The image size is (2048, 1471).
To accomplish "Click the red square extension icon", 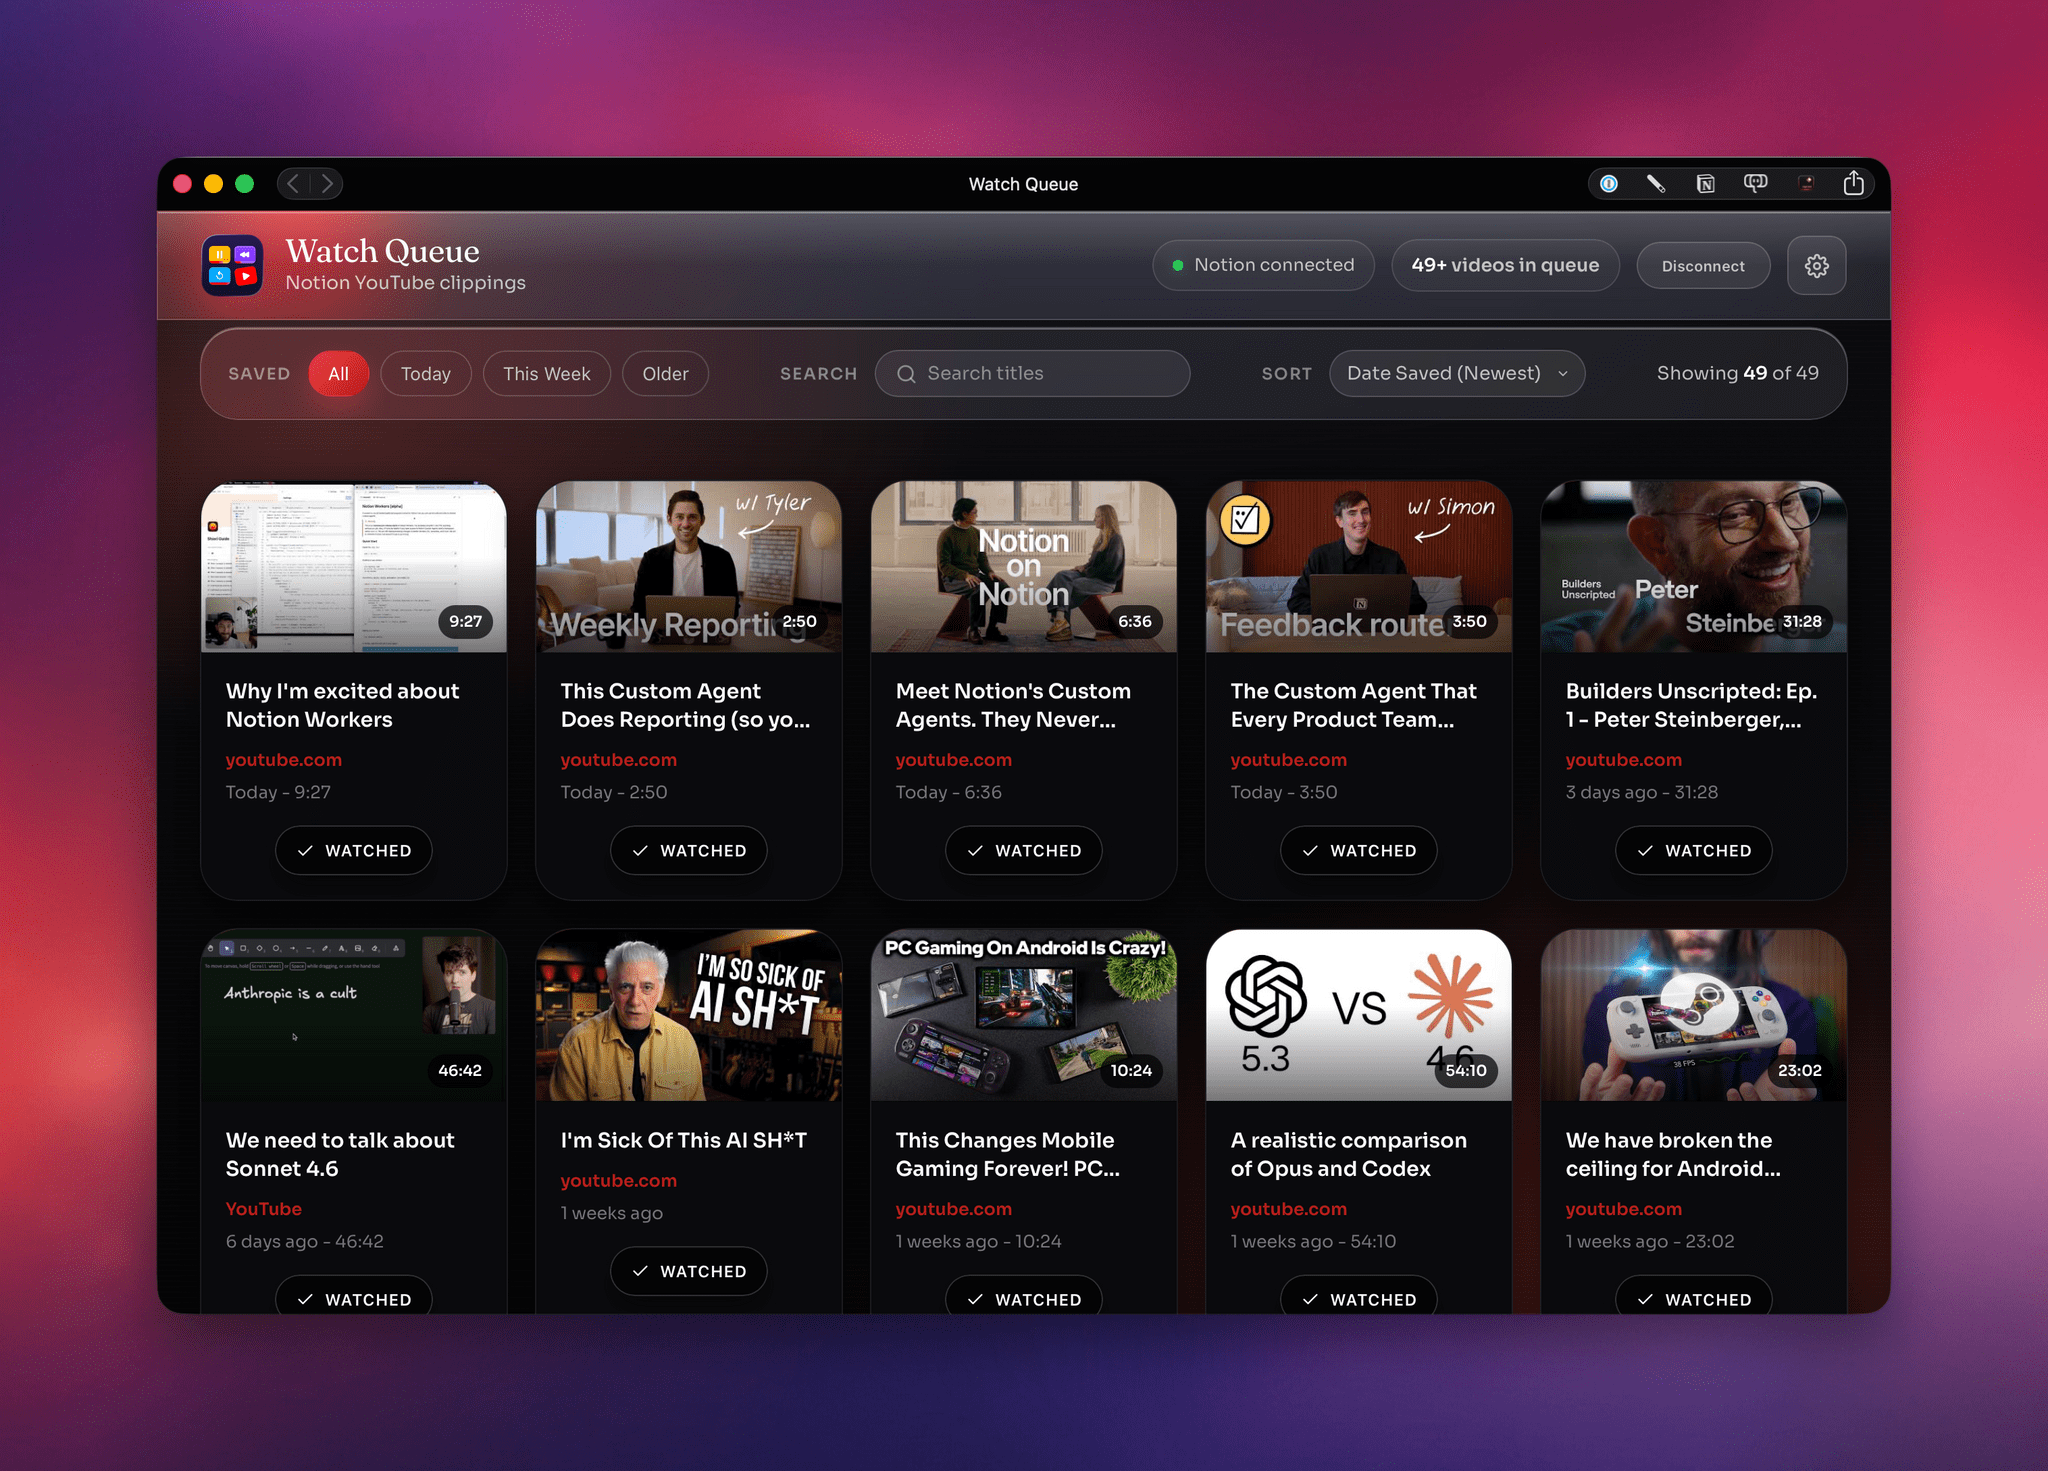I will click(x=1806, y=184).
